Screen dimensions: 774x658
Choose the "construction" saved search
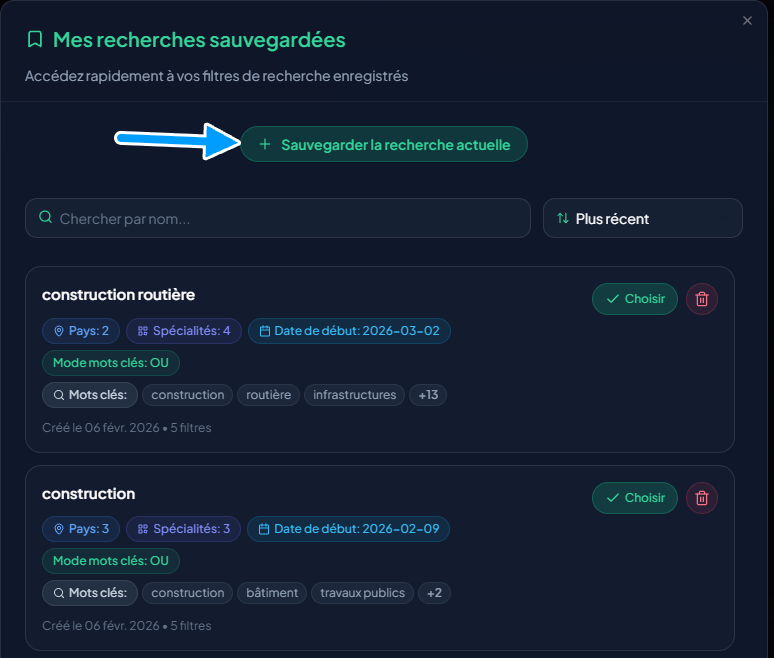[635, 498]
